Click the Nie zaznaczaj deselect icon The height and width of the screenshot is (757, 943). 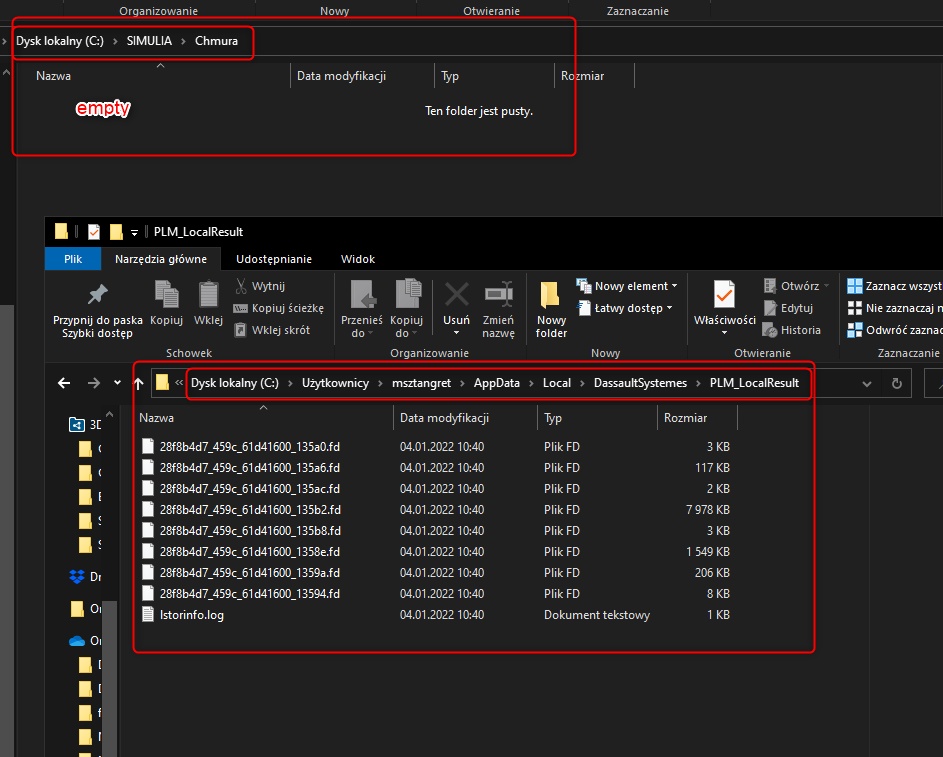point(855,308)
